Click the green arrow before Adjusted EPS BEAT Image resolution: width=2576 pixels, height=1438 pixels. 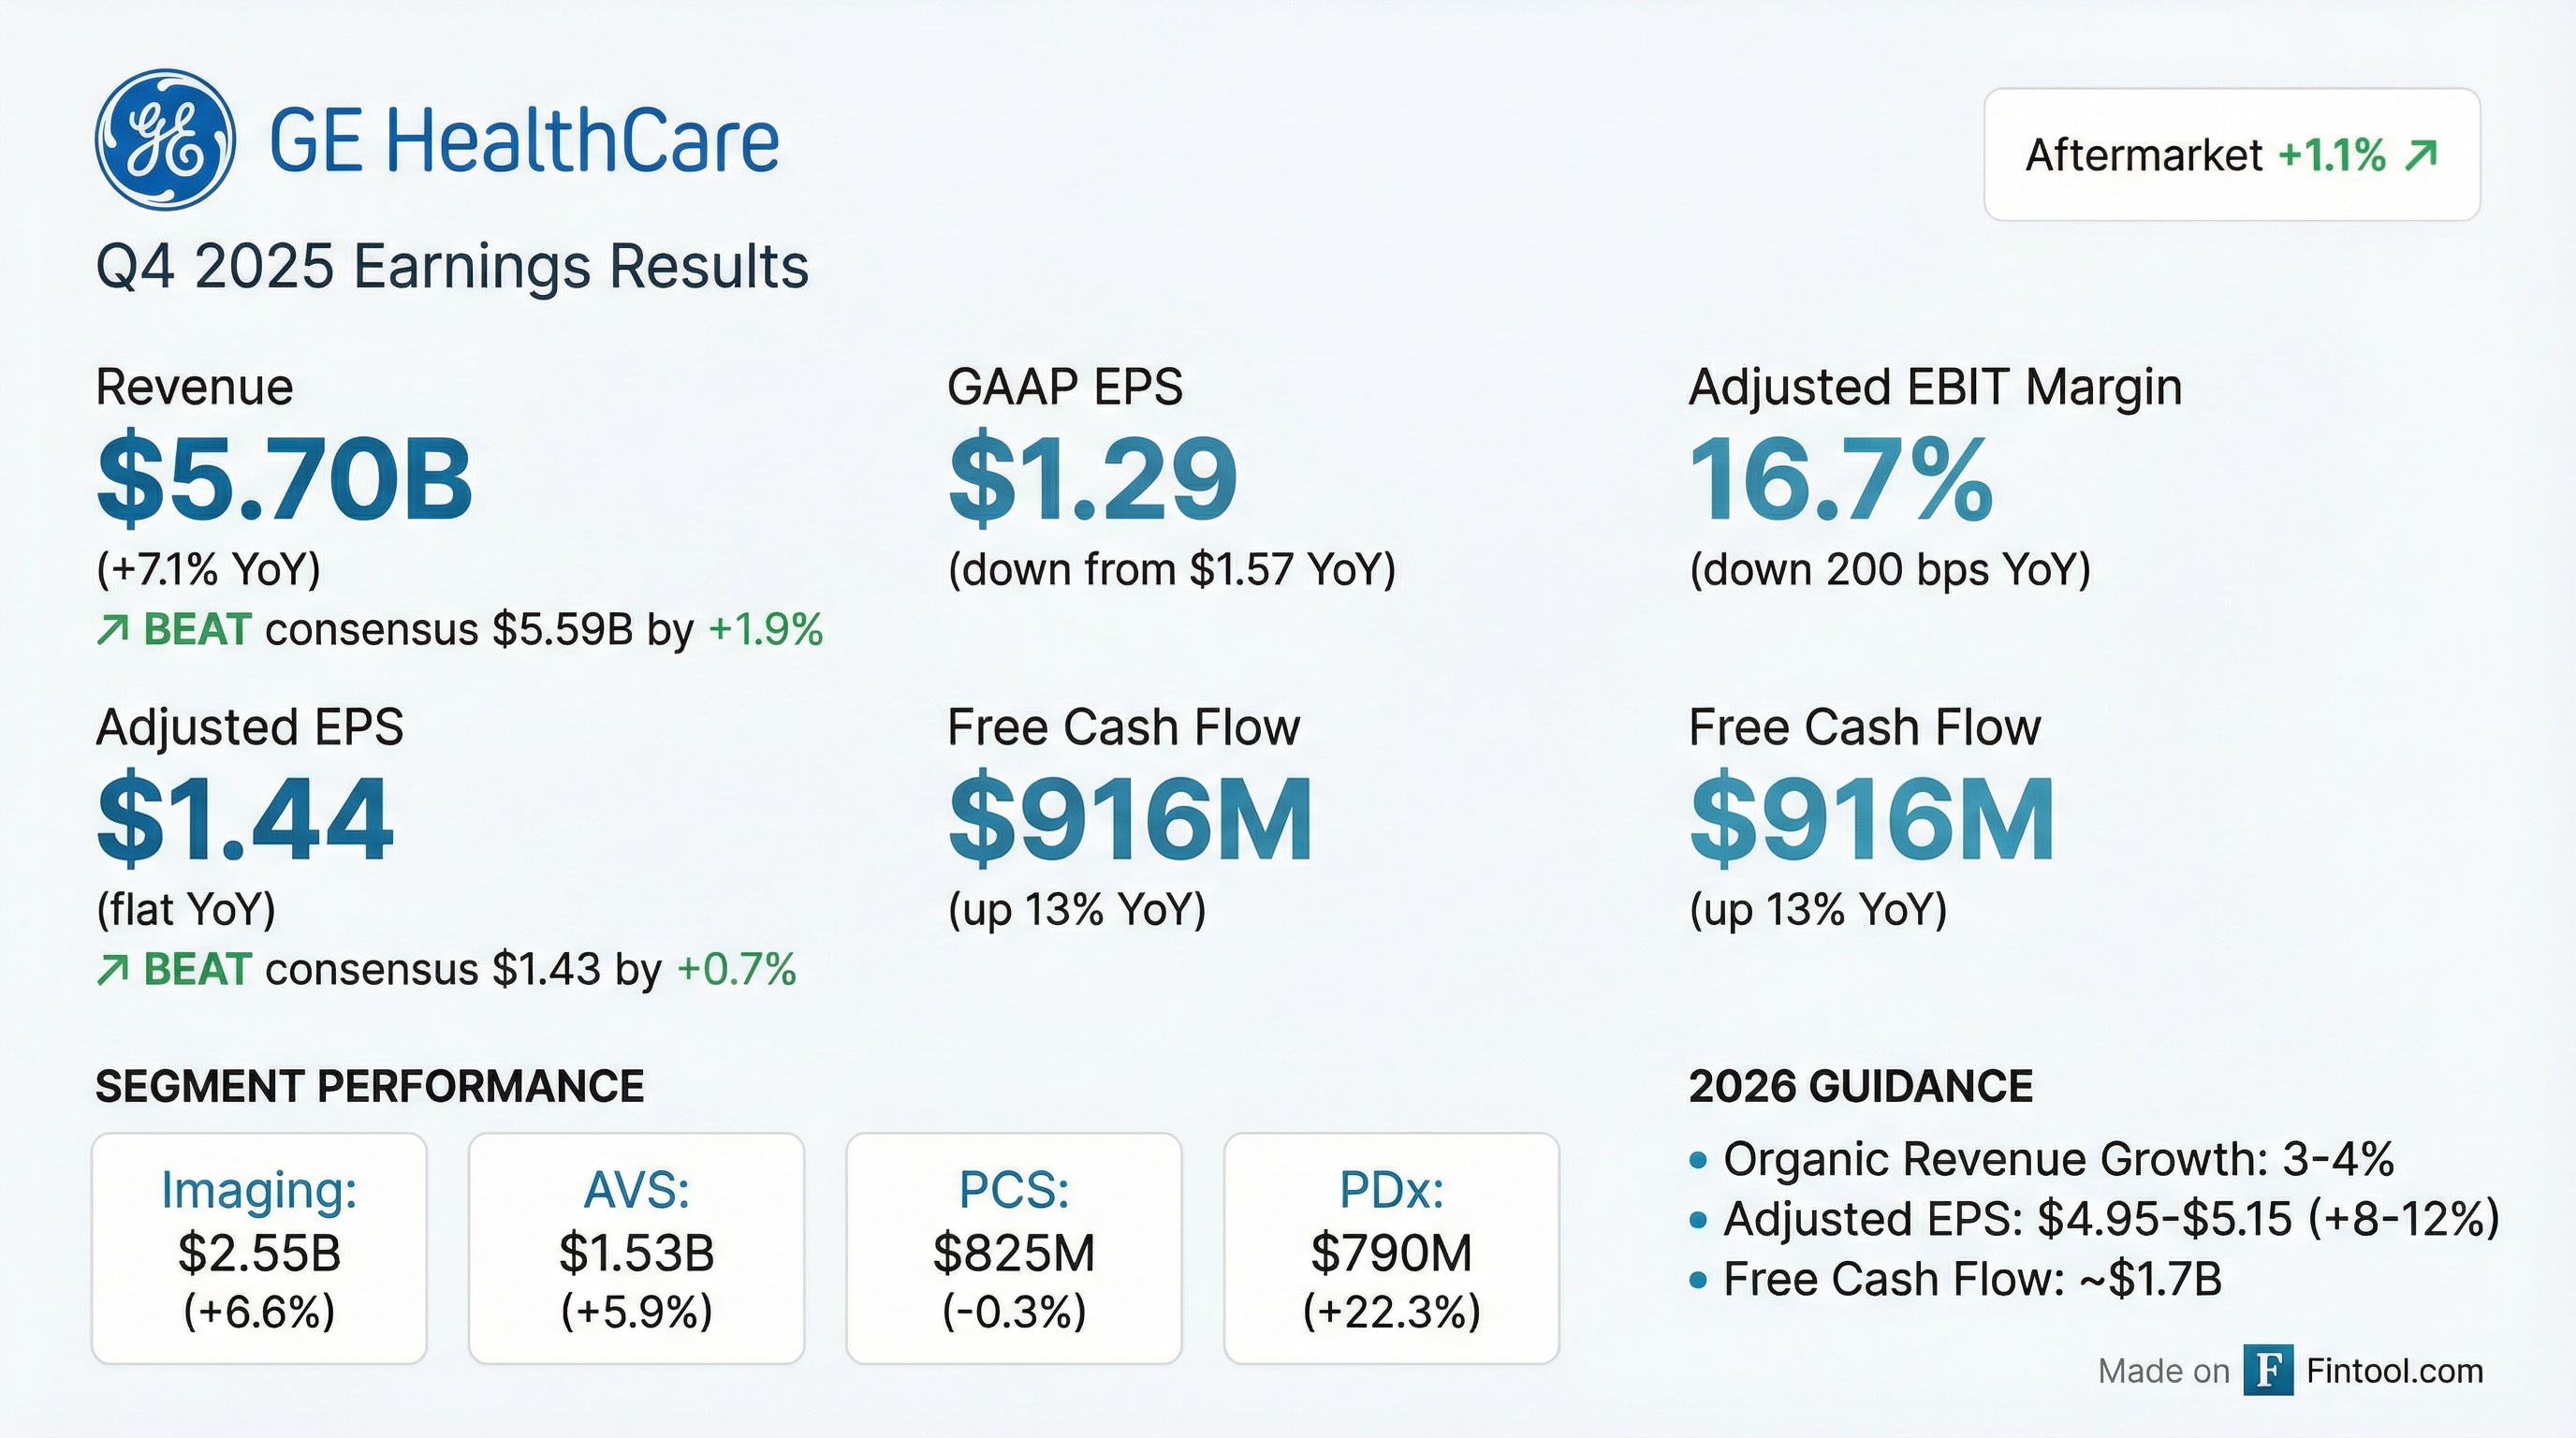pos(113,970)
